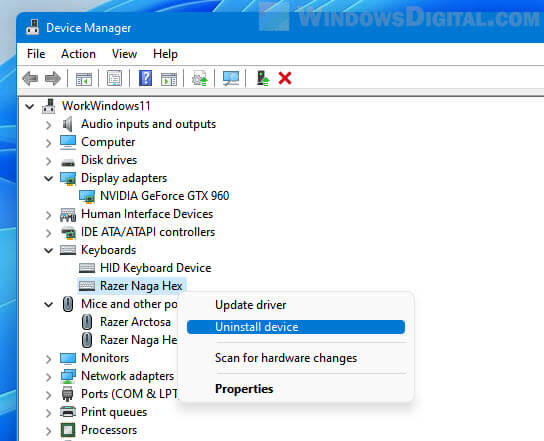Click the Network adapters category icon
This screenshot has height=441, width=544.
coord(68,376)
